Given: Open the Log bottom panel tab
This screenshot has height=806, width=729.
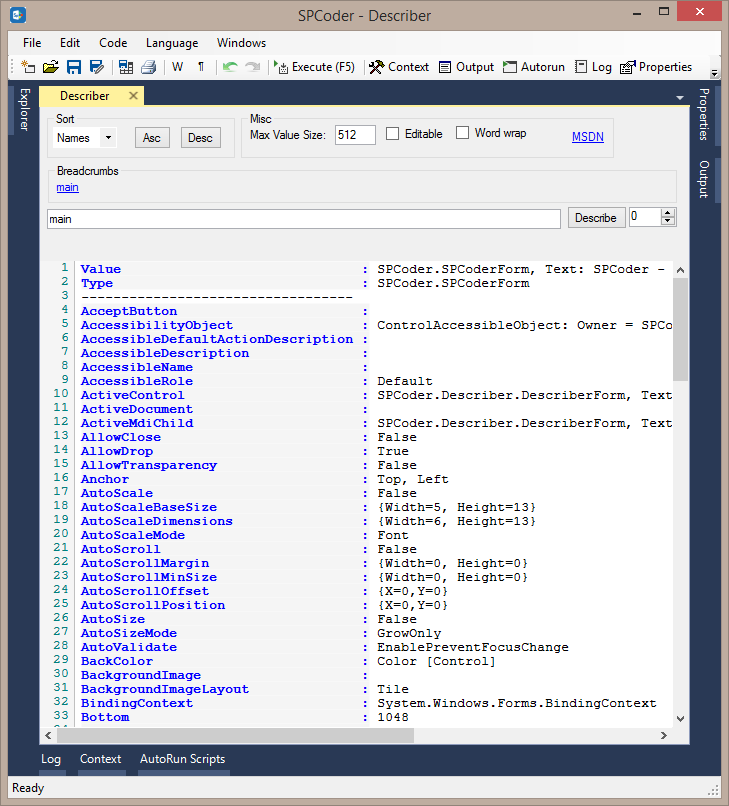Looking at the screenshot, I should pyautogui.click(x=51, y=759).
